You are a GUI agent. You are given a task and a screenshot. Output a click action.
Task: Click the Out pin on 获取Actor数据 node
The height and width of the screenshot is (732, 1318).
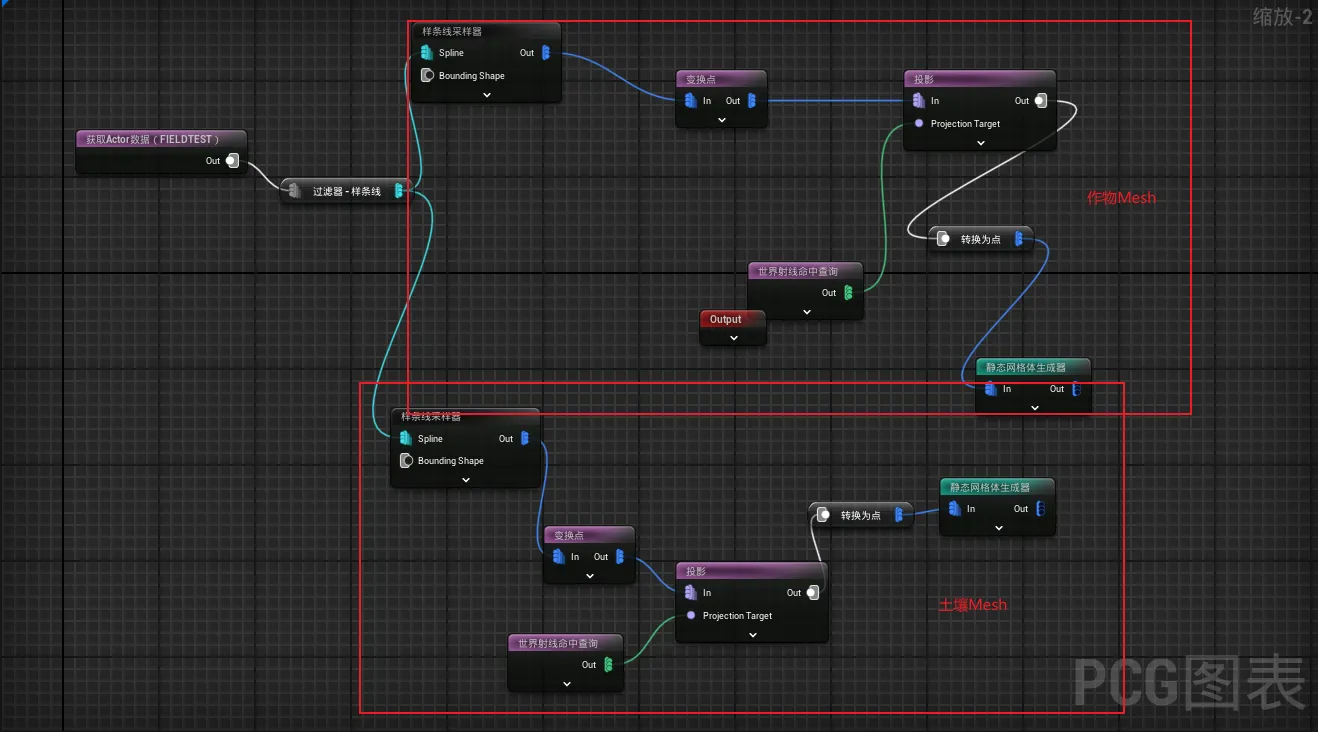pyautogui.click(x=232, y=161)
